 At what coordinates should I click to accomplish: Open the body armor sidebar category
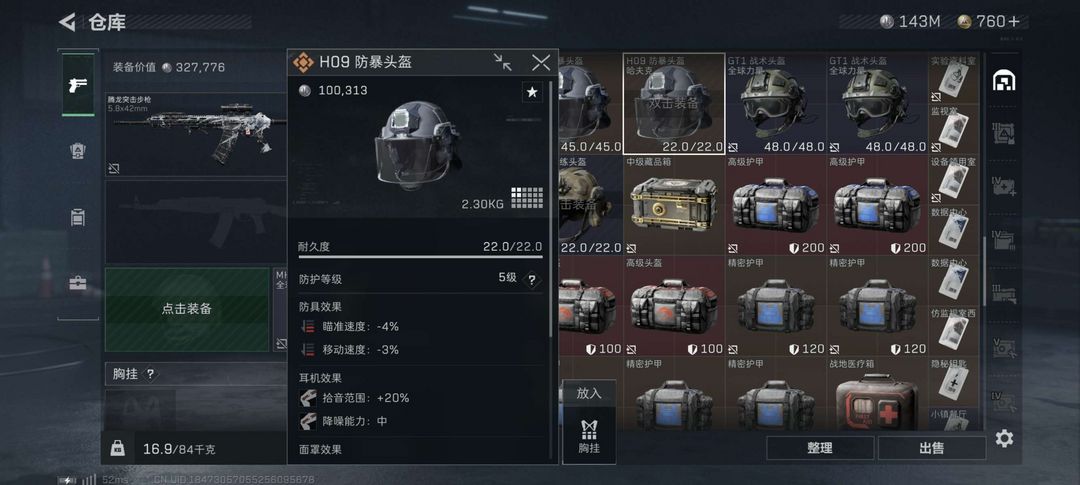(x=78, y=151)
